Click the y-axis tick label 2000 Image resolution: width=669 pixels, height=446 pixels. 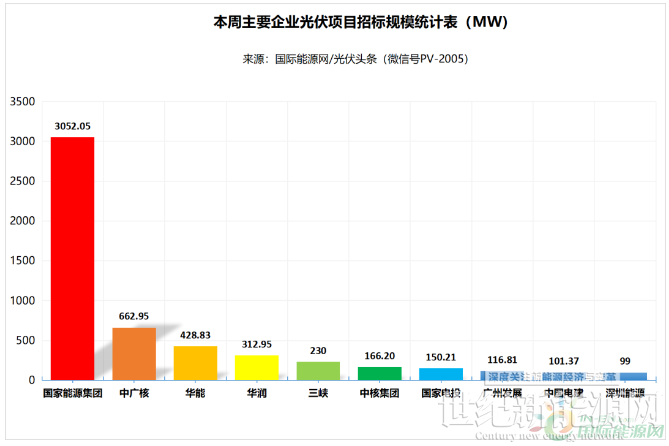[x=23, y=221]
